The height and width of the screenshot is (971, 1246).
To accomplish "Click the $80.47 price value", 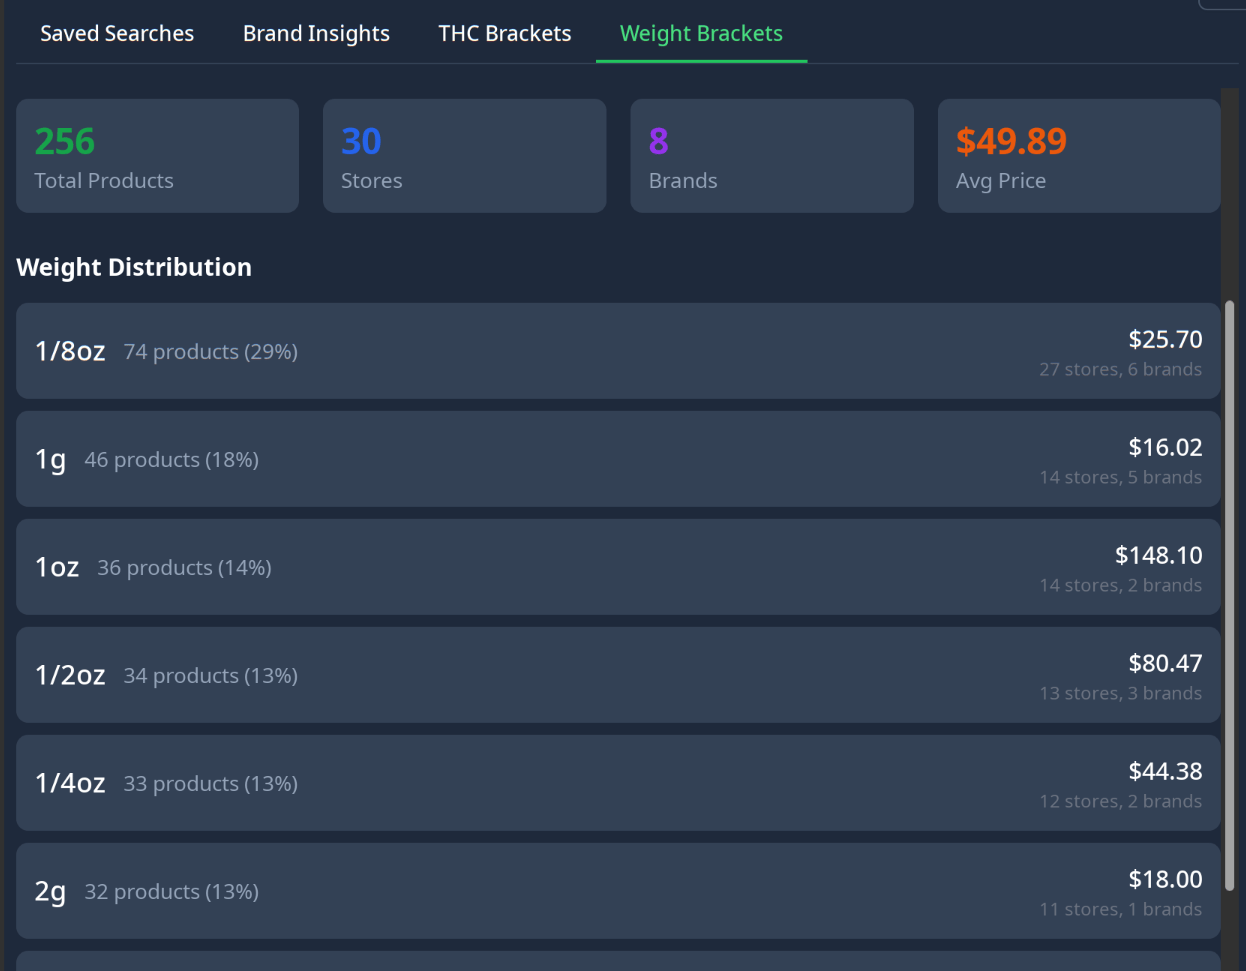I will (x=1165, y=663).
